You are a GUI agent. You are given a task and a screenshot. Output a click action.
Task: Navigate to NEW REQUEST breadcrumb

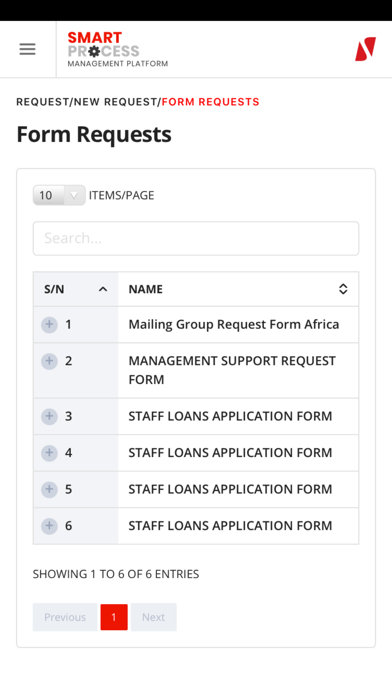pos(115,102)
